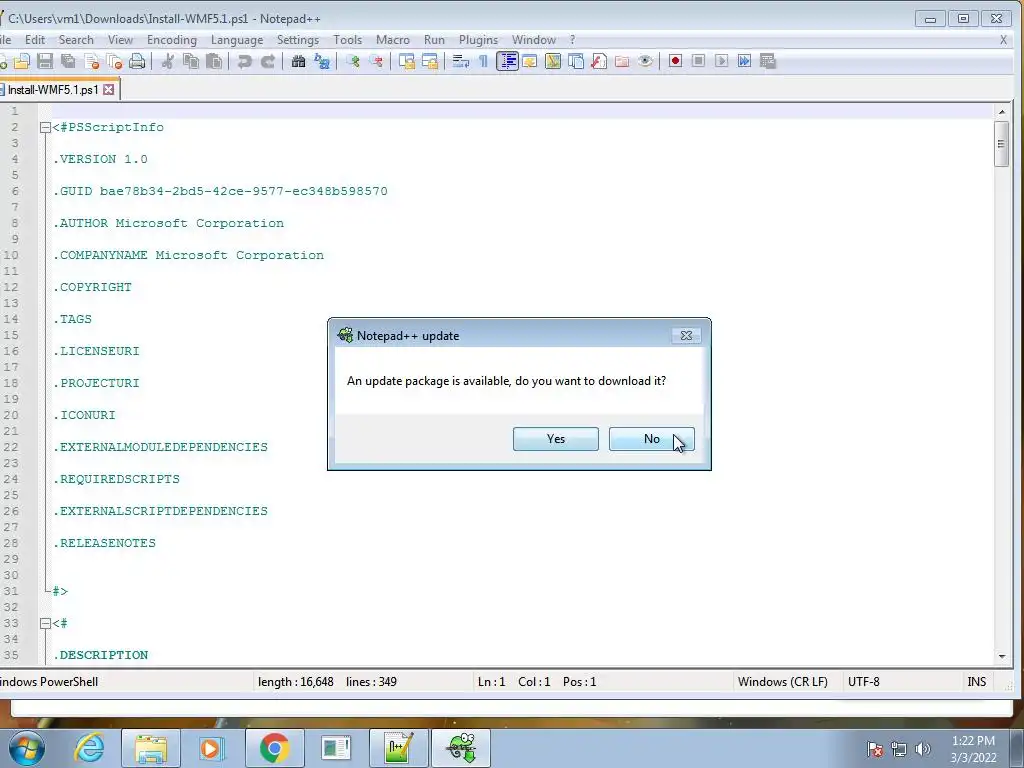Click Windows (CR LF) in status bar

pyautogui.click(x=782, y=682)
